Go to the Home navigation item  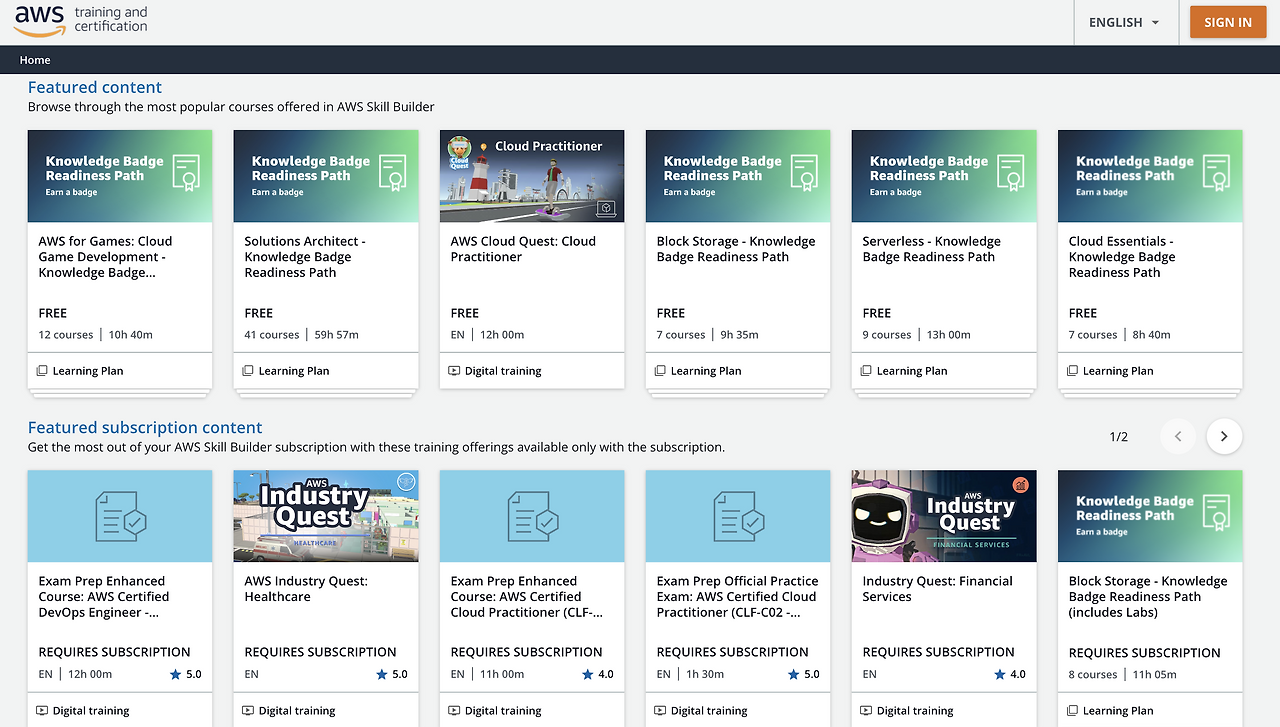click(35, 60)
